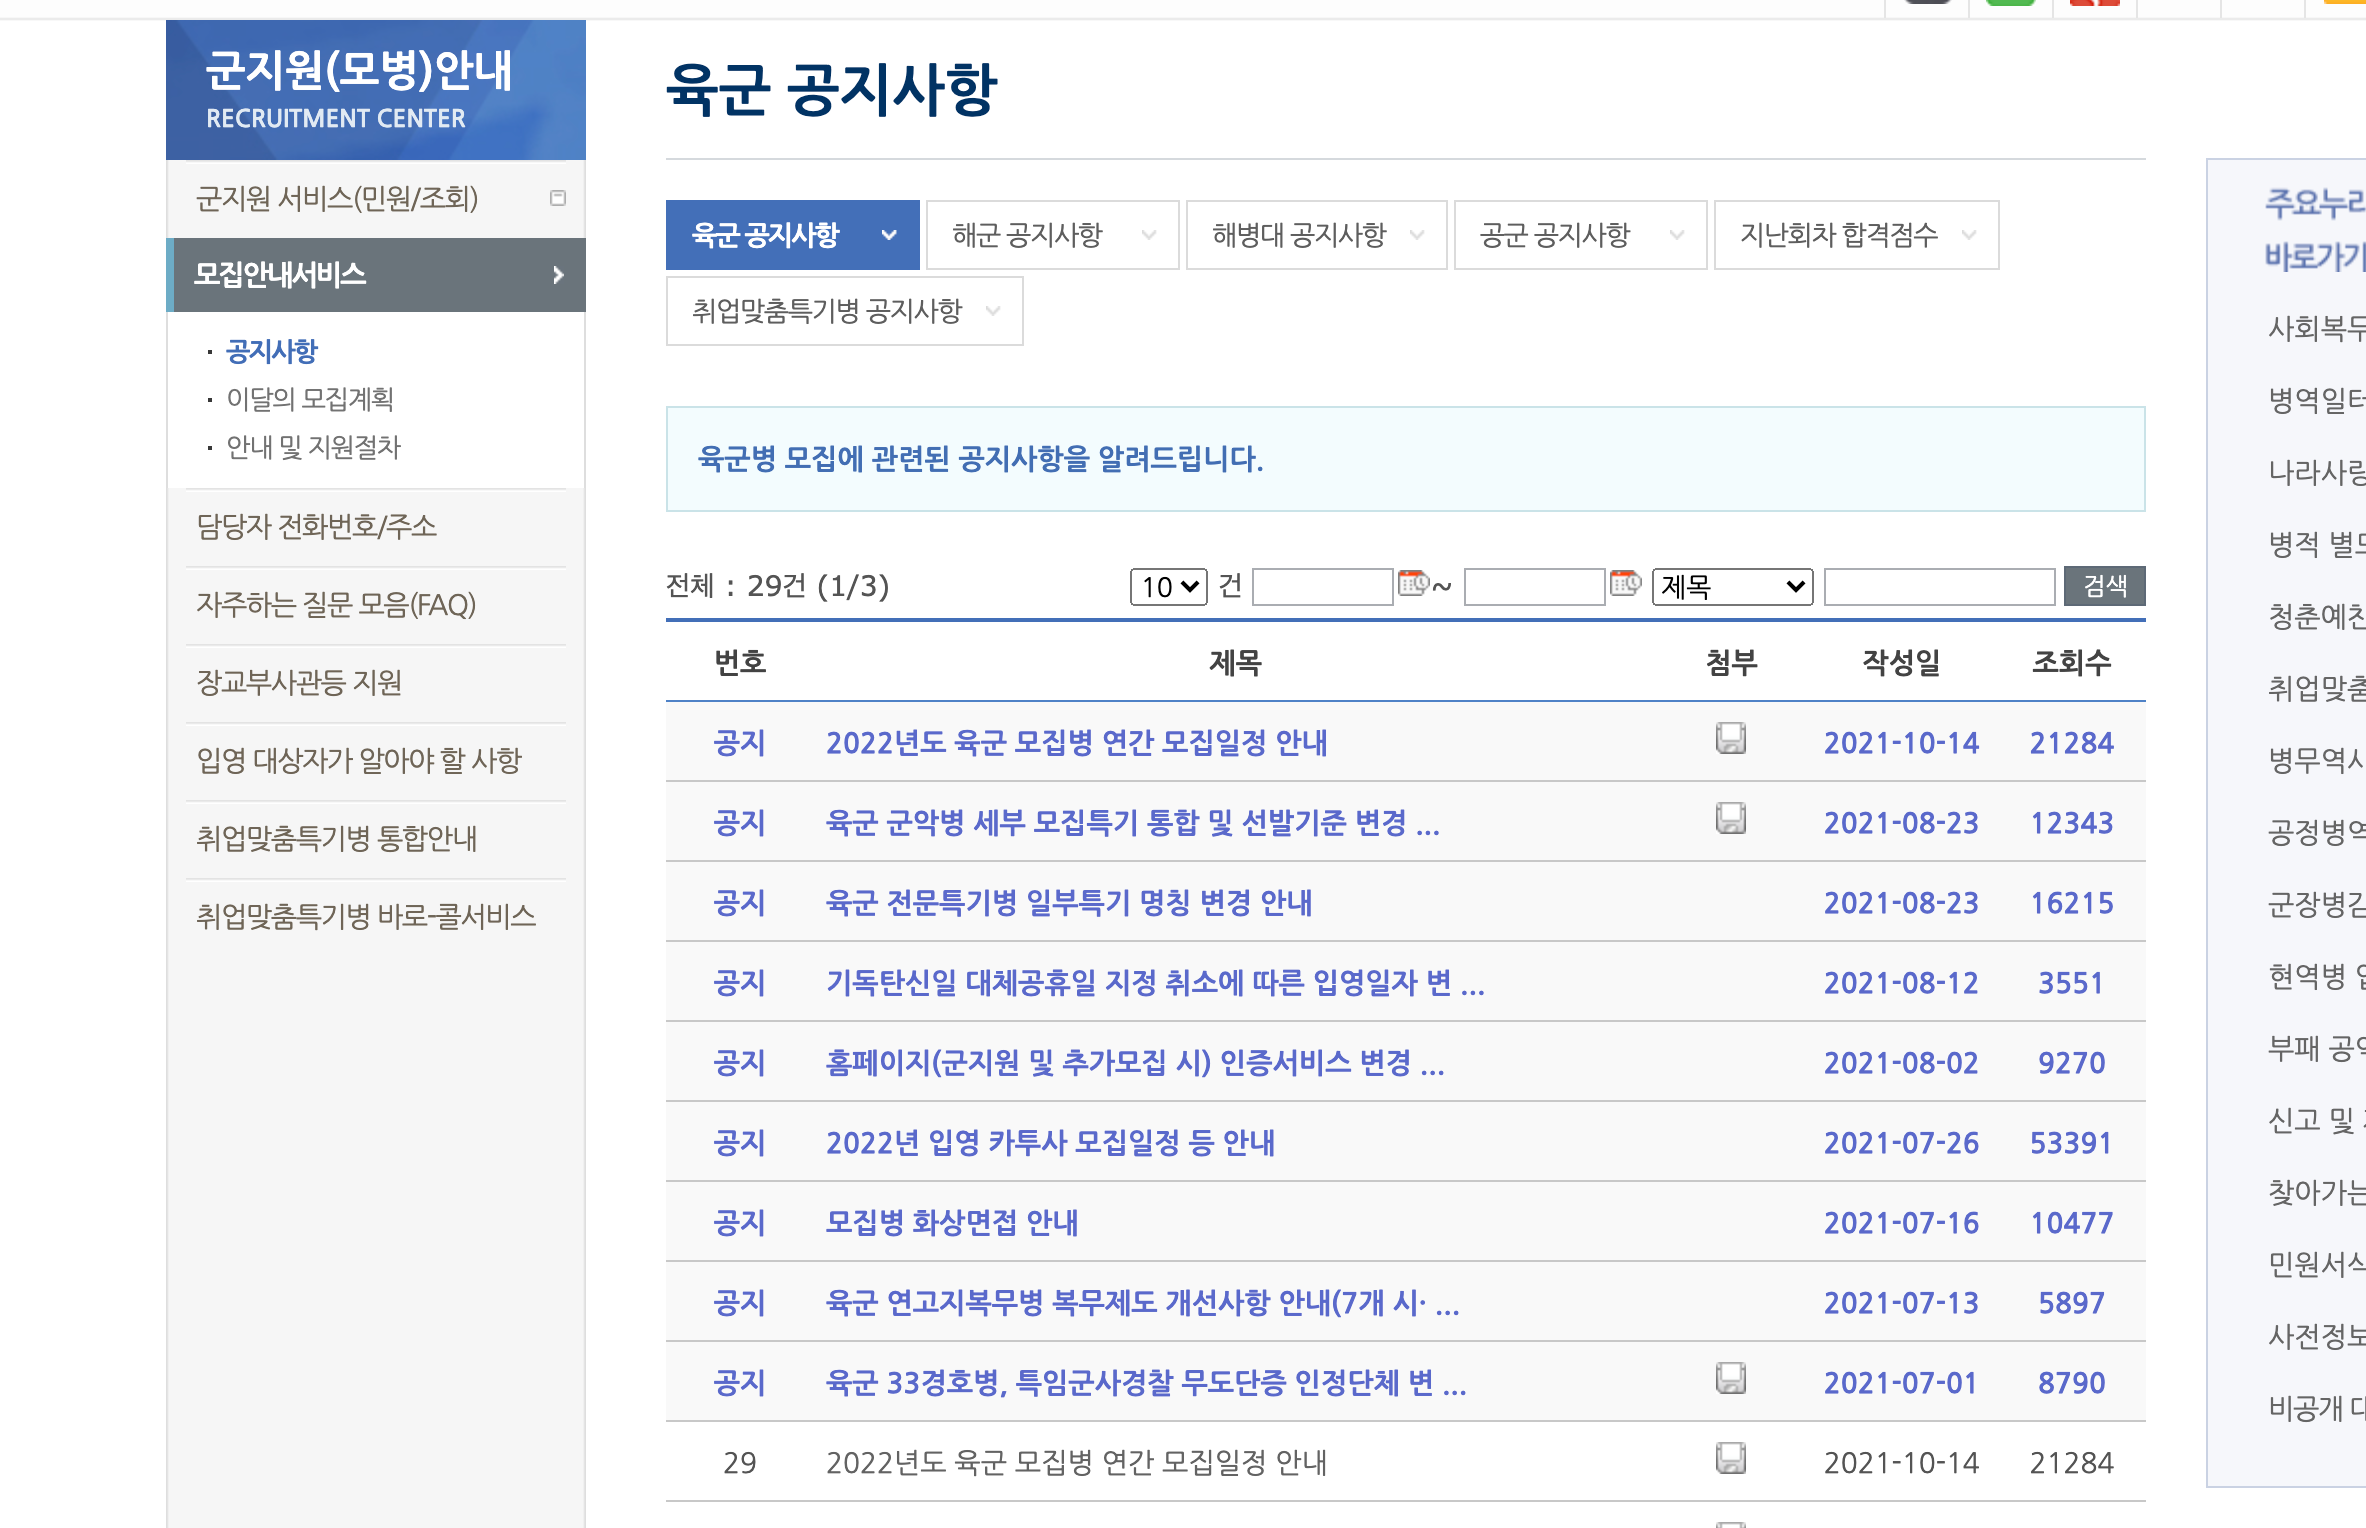Image resolution: width=2366 pixels, height=1528 pixels.
Task: Open attachment icon for 2022년도 육군 모집병 공지 row
Action: [x=1731, y=739]
